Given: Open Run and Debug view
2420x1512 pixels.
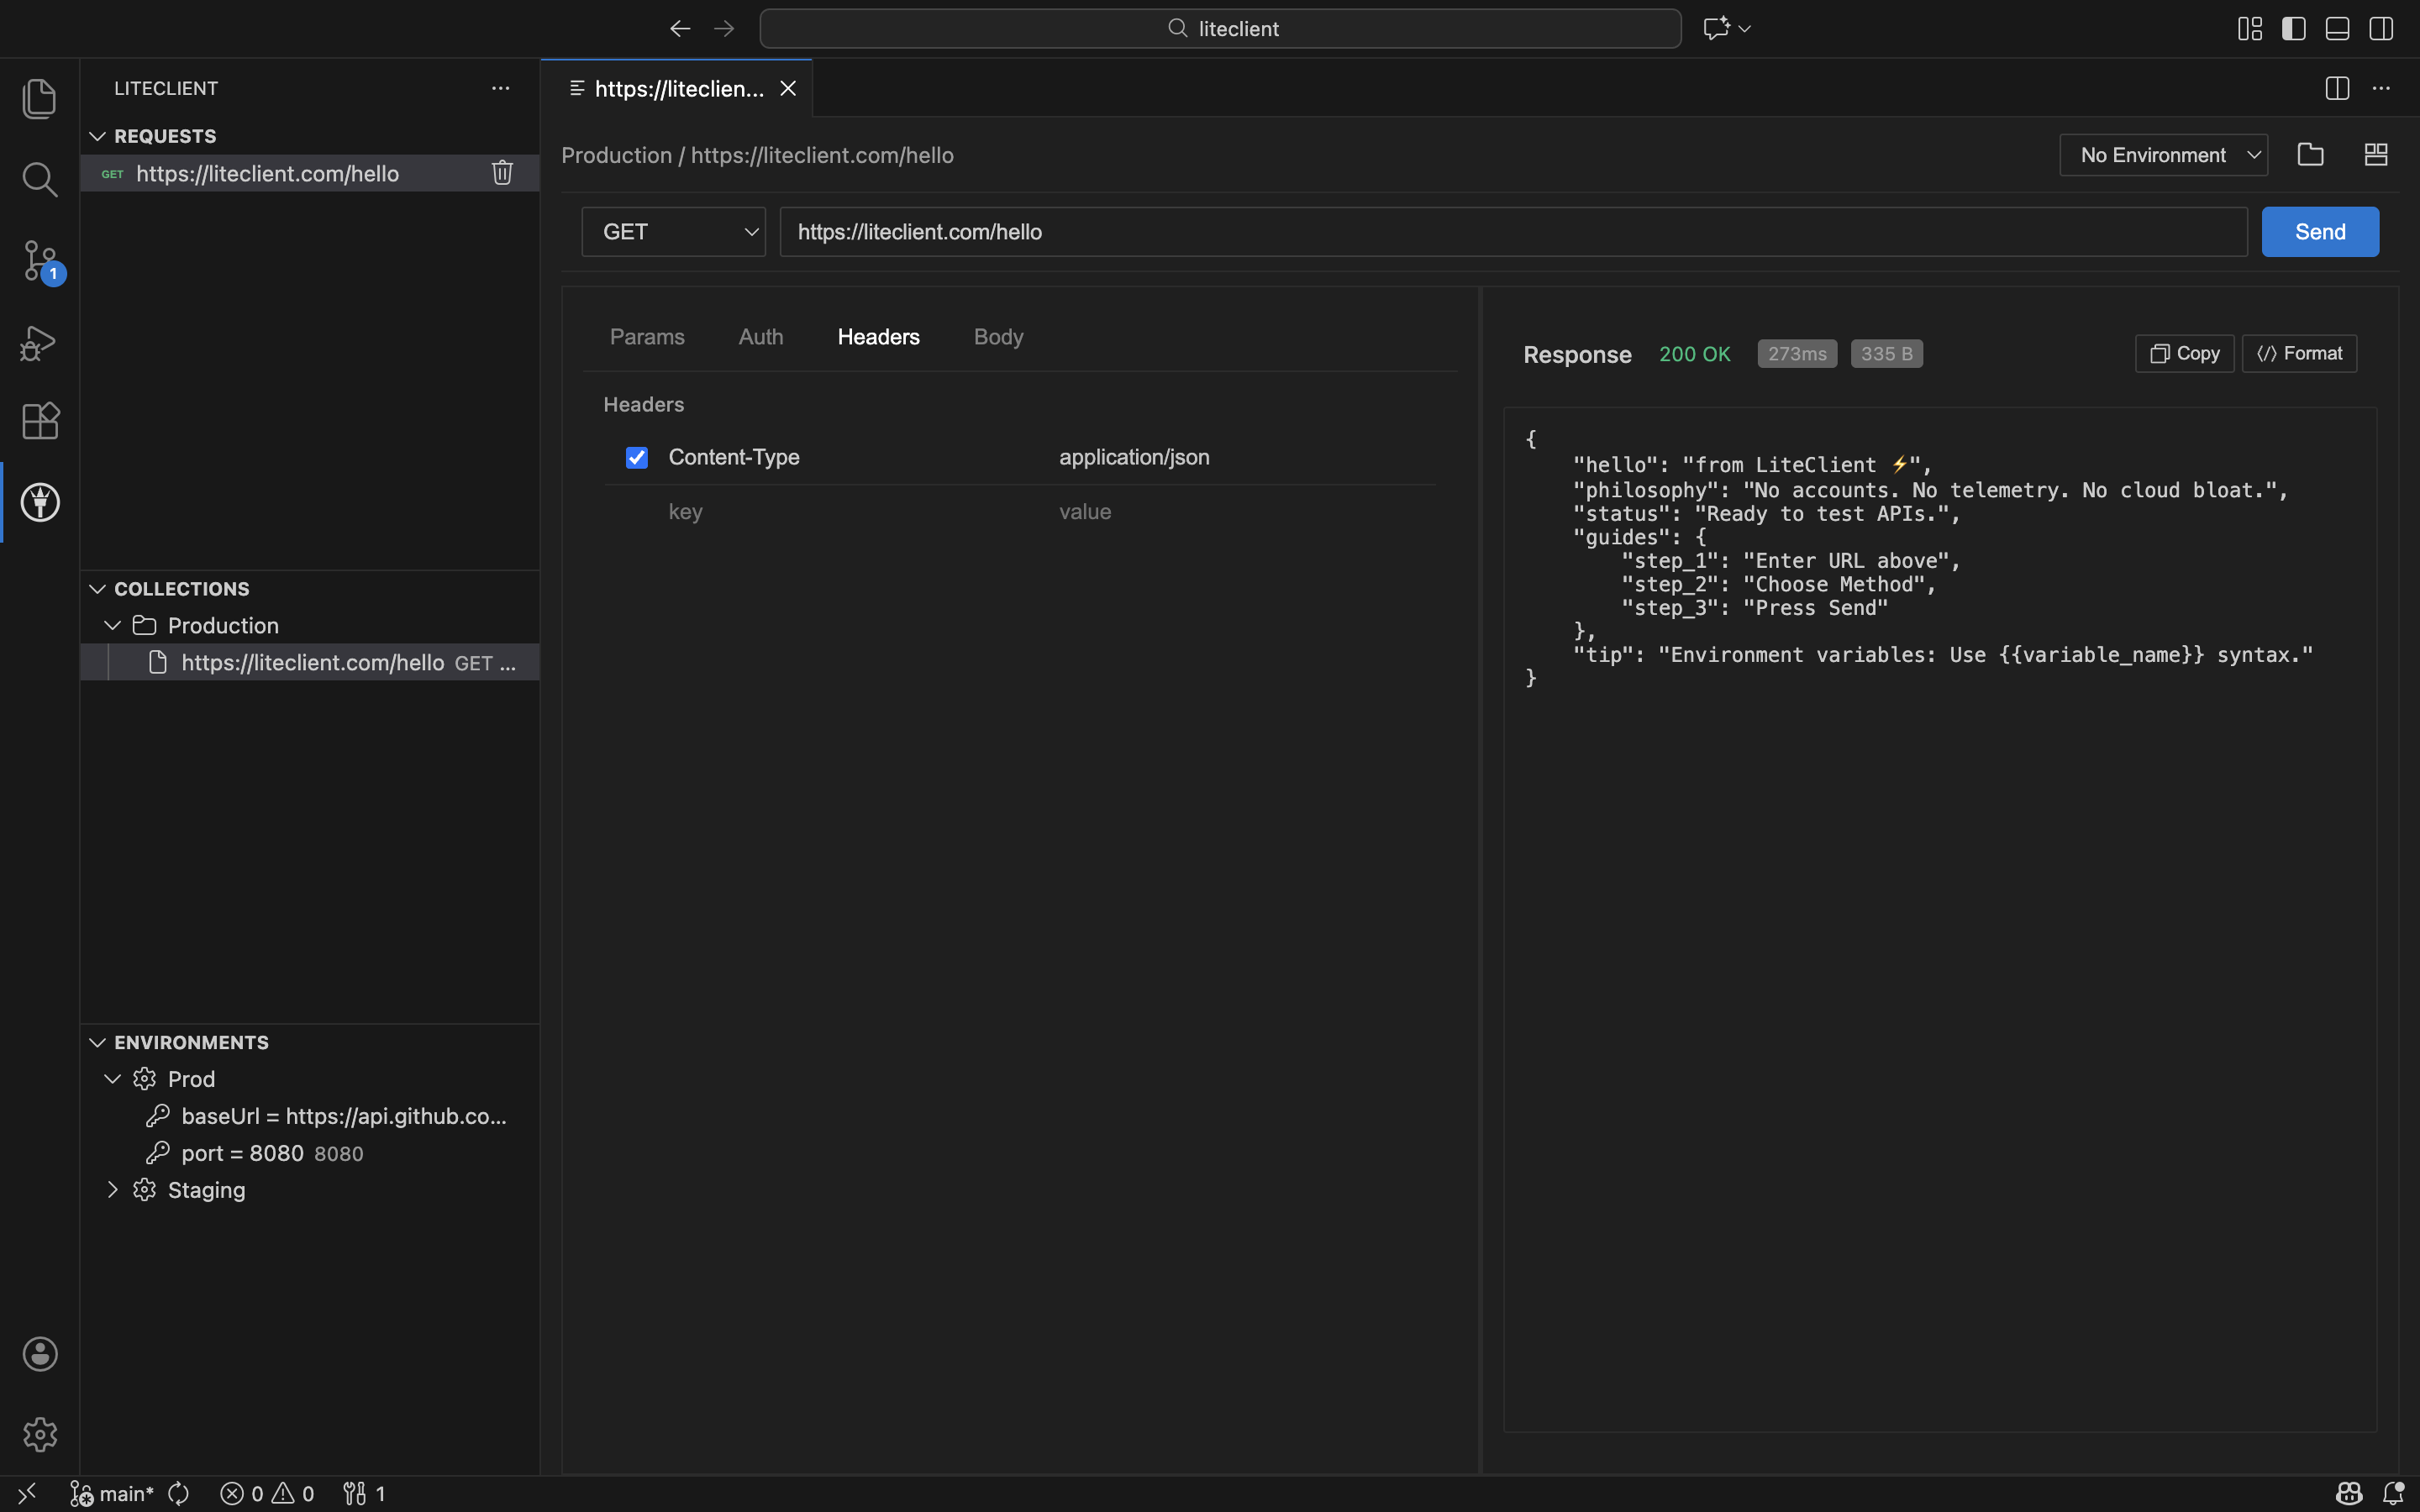Looking at the screenshot, I should pos(40,342).
